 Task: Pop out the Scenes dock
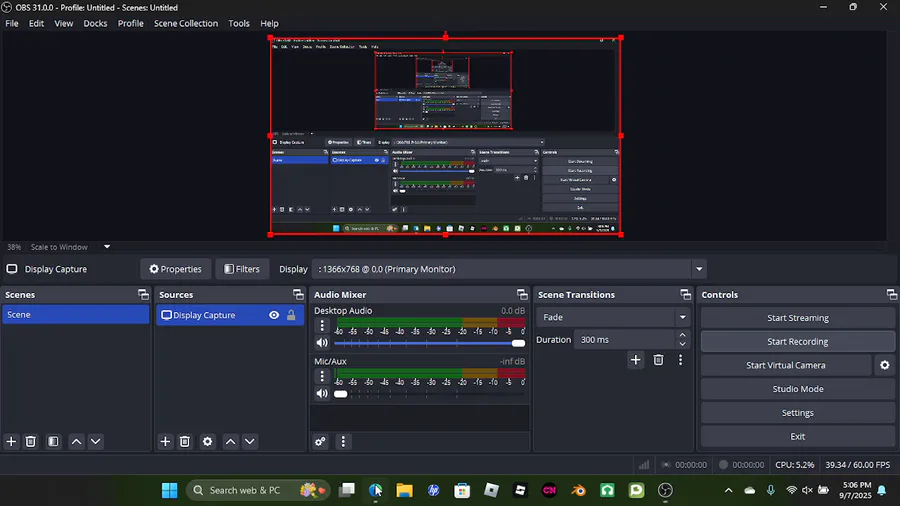click(x=143, y=294)
